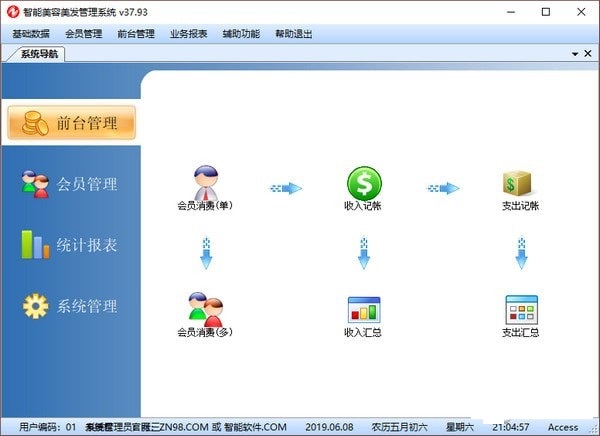600x436 pixels.
Task: Open the 会员消费(单) member icon
Action: pyautogui.click(x=206, y=183)
